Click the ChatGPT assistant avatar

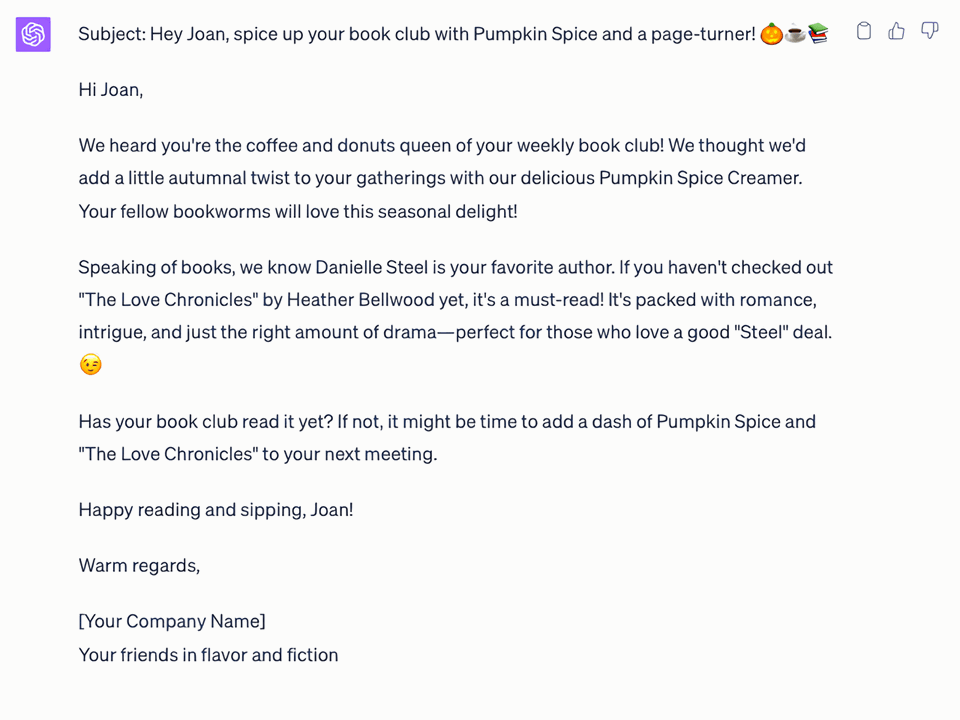[x=32, y=34]
